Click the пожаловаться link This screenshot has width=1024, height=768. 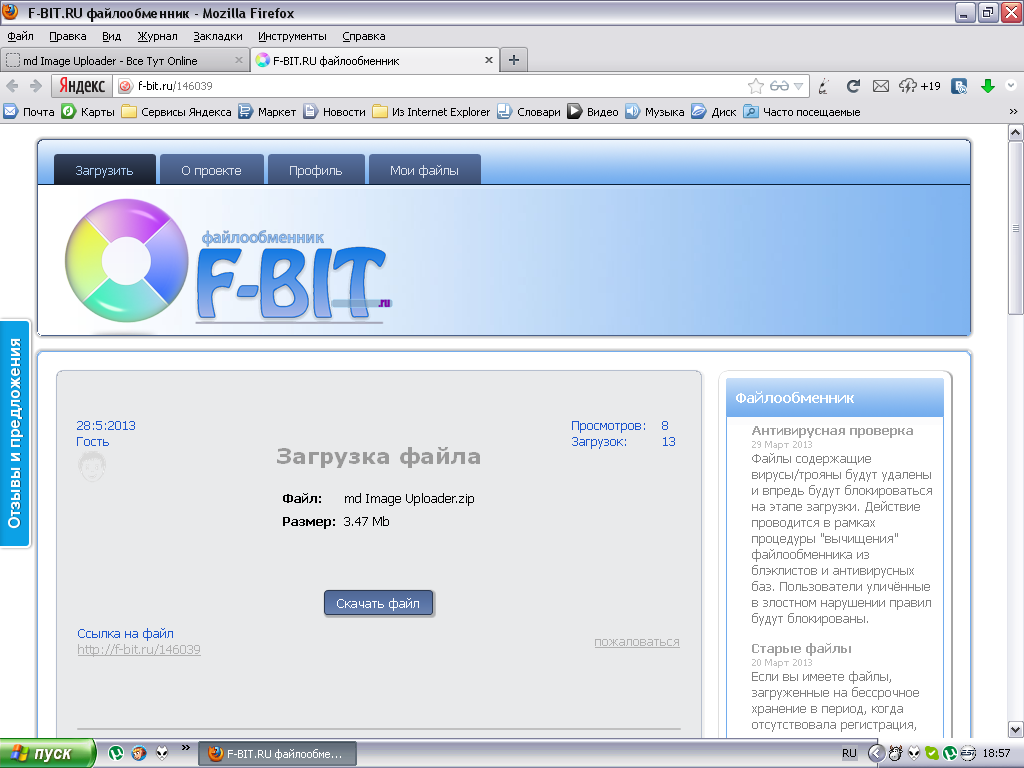tap(637, 641)
